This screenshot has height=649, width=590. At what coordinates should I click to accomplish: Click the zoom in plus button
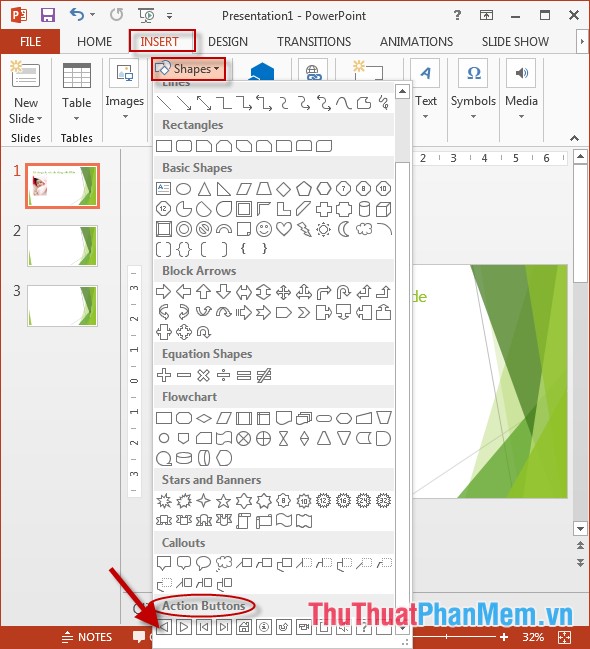coord(504,637)
